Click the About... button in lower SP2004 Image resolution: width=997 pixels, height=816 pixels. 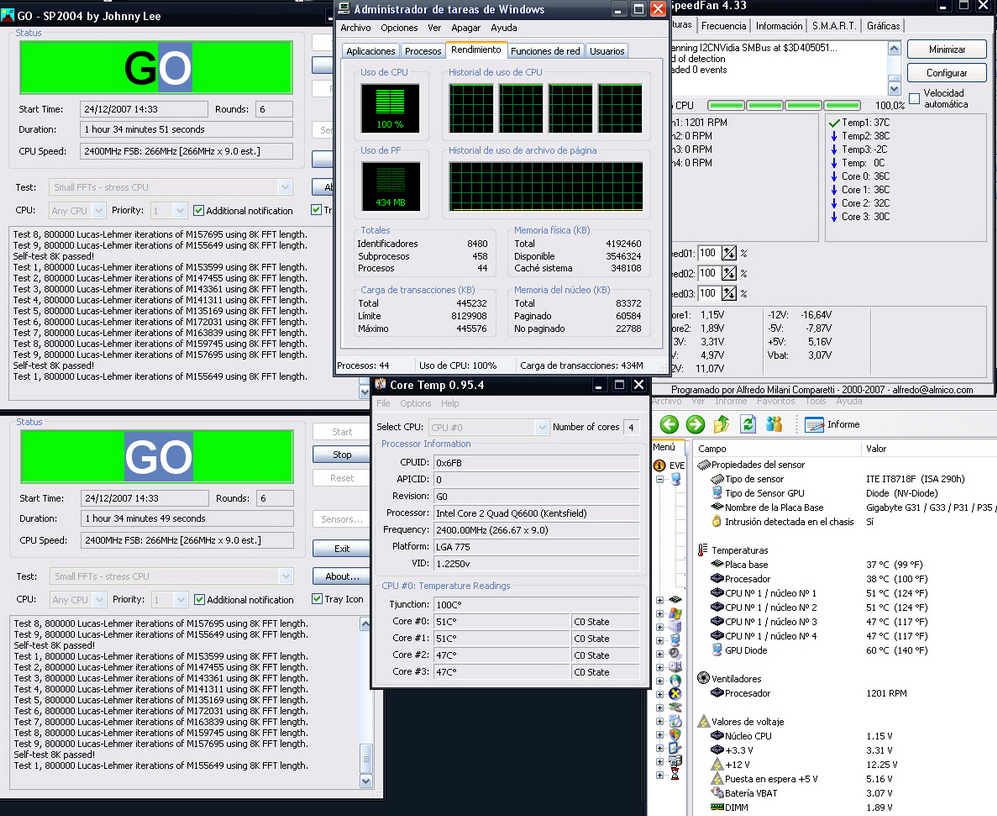[342, 576]
